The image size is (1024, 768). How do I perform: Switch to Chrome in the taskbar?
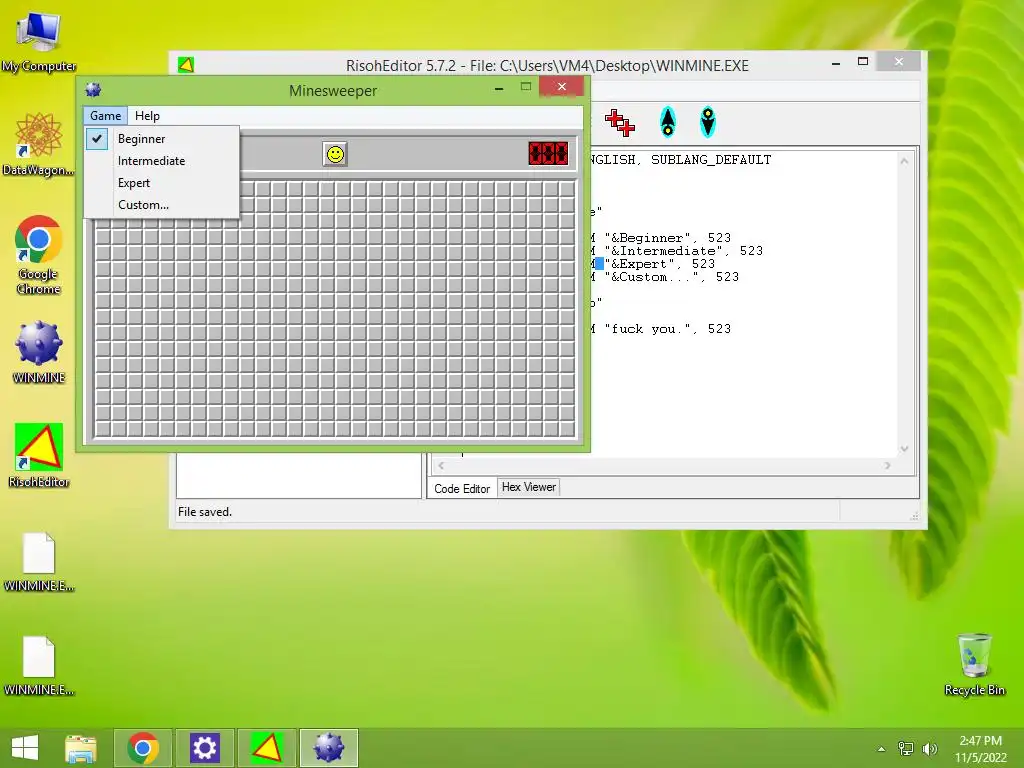click(143, 748)
